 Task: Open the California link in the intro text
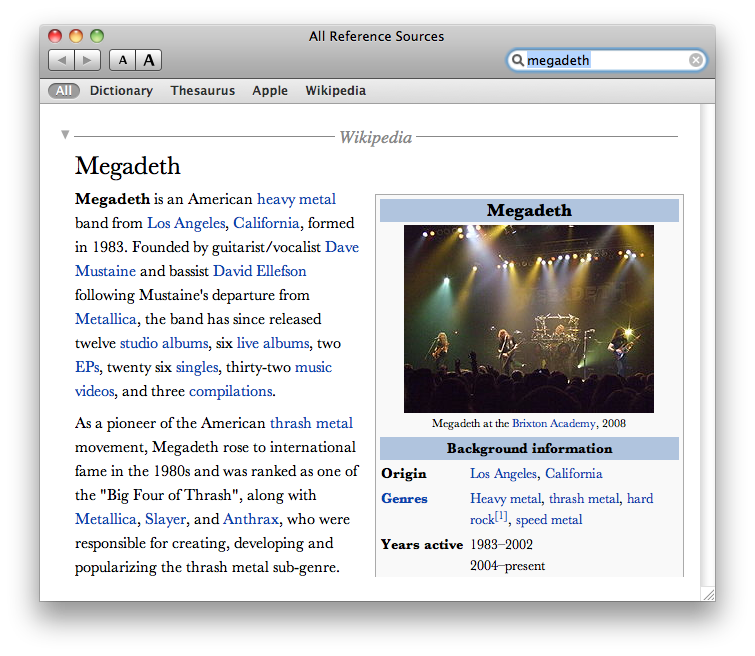(266, 223)
